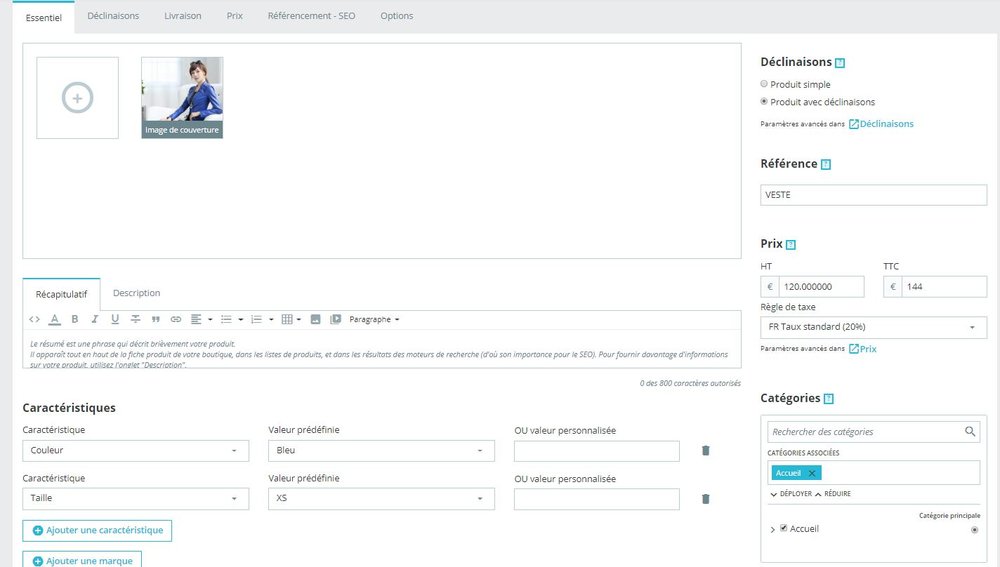This screenshot has height=567, width=1000.
Task: Insert a media video in the editor
Action: (335, 320)
